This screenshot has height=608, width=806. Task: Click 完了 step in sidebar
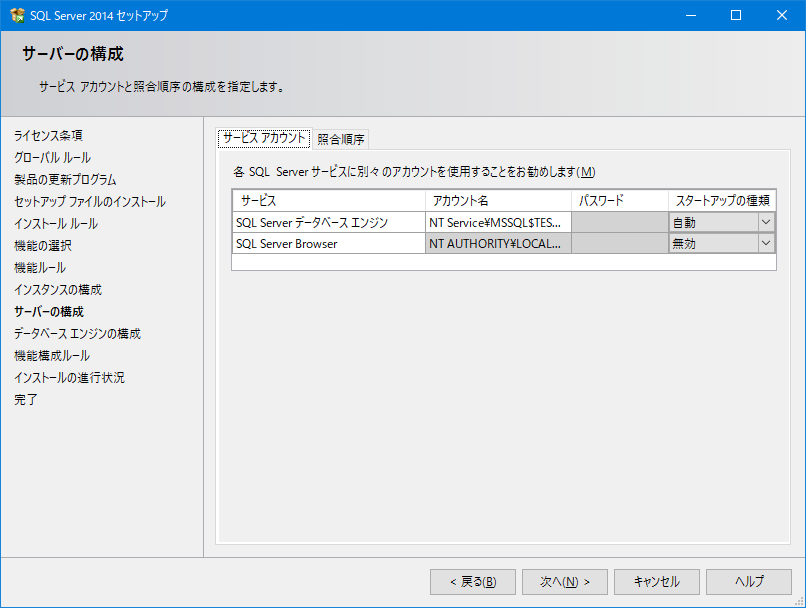coord(26,400)
